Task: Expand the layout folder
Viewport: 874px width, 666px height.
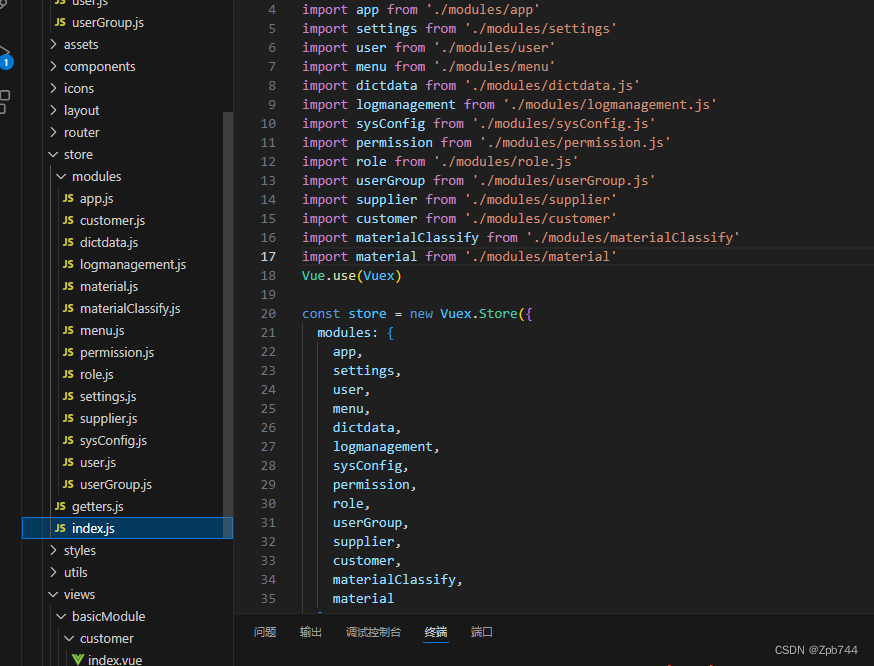Action: 81,111
